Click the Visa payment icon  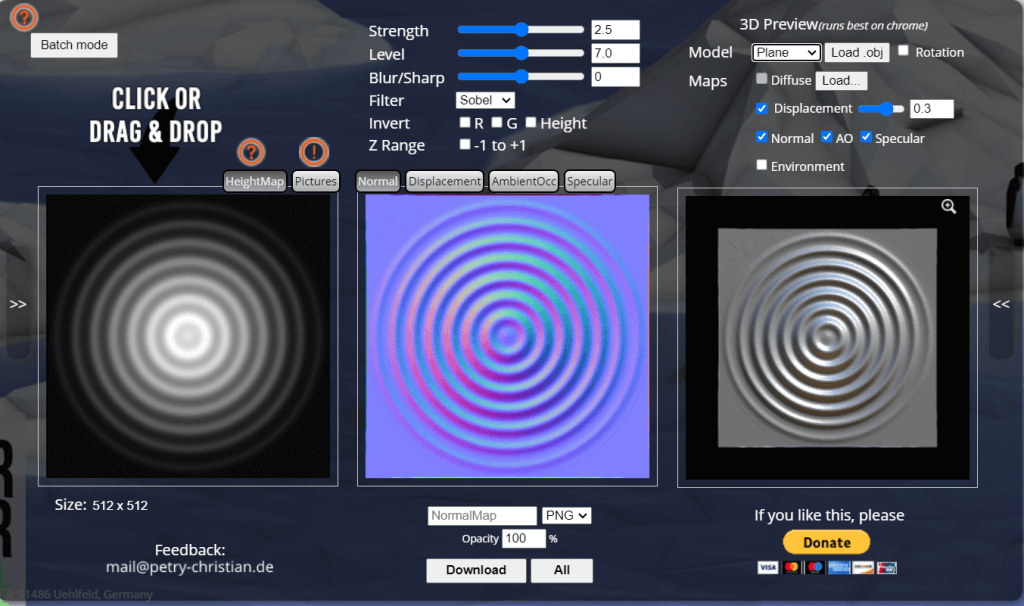point(767,567)
